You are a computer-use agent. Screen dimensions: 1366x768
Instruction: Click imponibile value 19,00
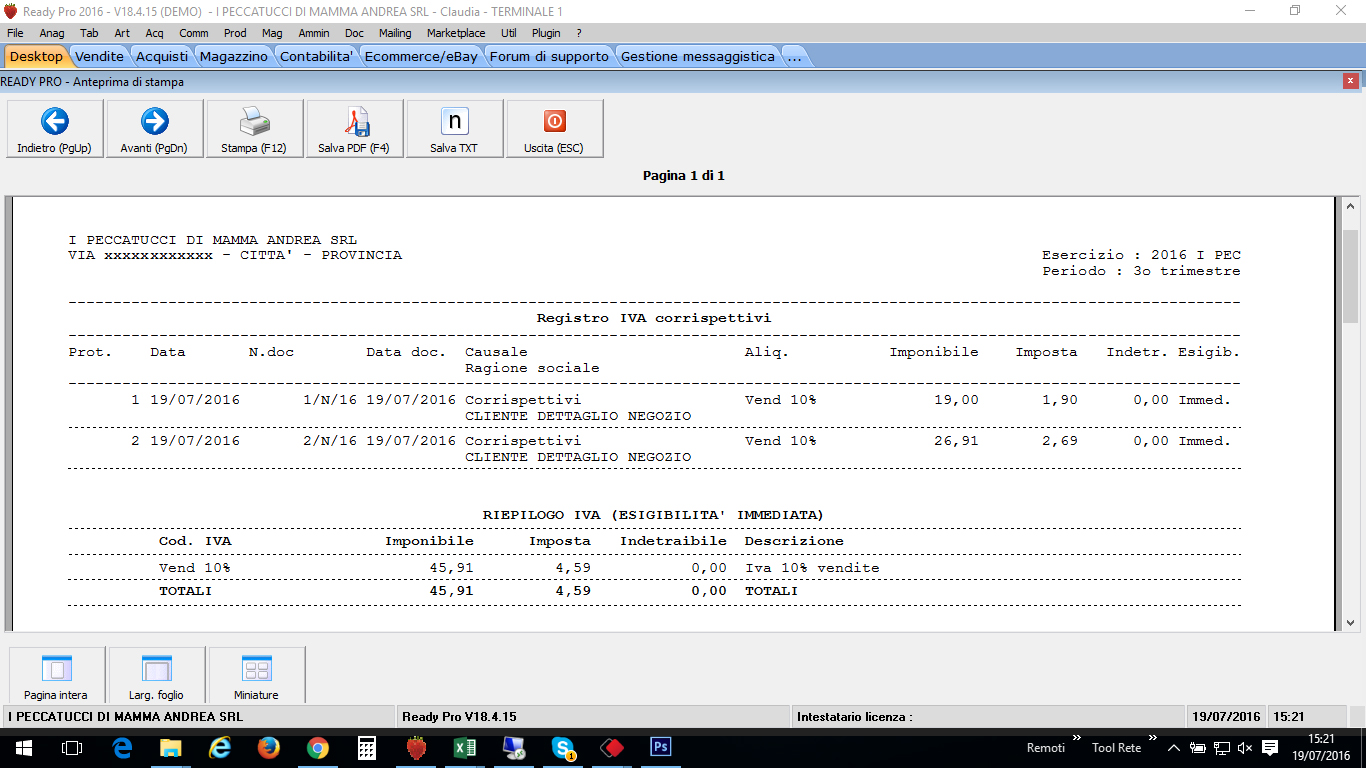pos(956,399)
